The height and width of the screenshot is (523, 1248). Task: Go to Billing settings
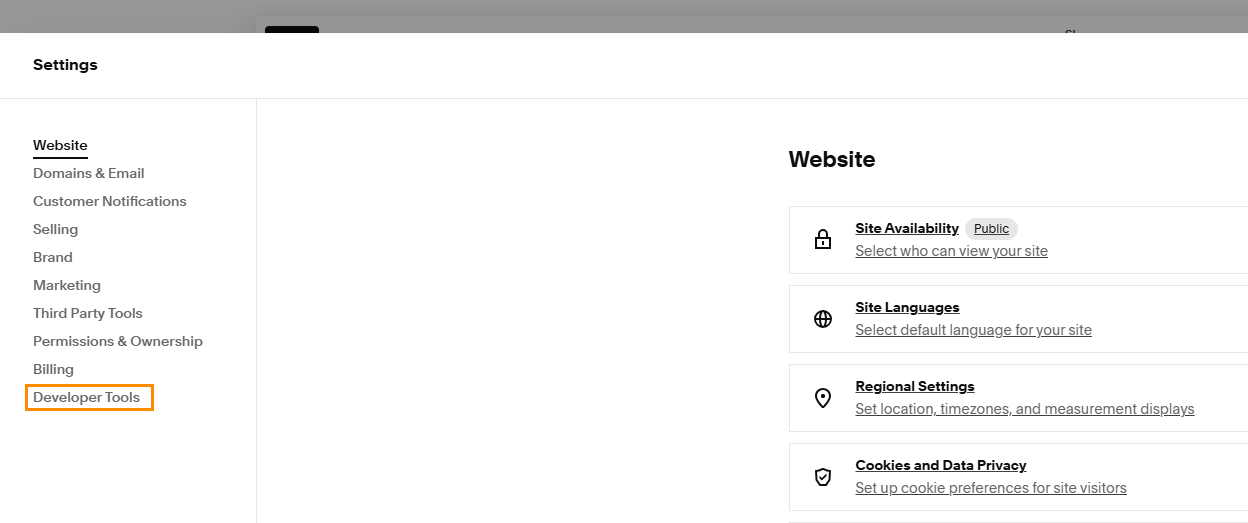[53, 369]
